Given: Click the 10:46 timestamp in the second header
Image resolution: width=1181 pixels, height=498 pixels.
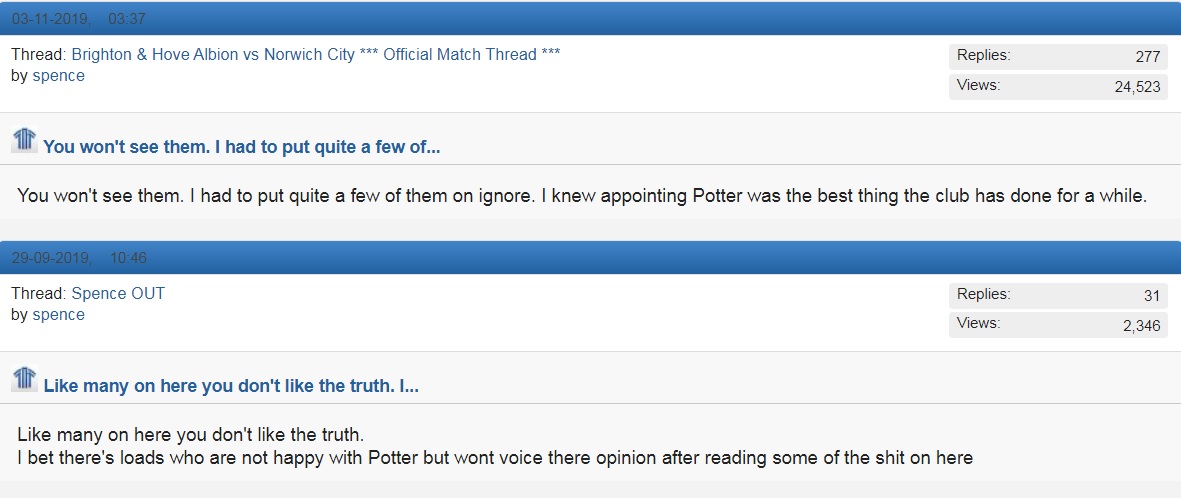Looking at the screenshot, I should tap(128, 258).
